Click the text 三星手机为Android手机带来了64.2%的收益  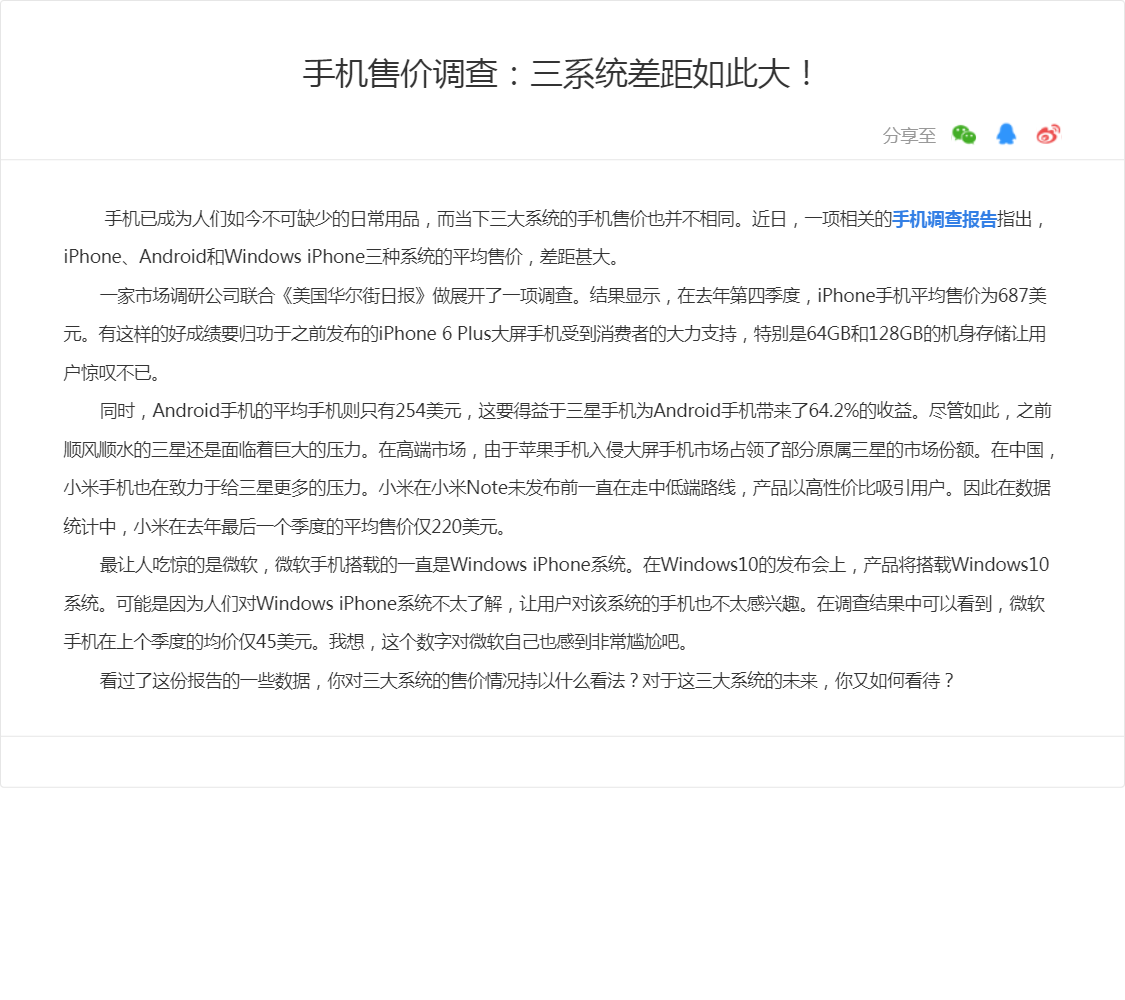coord(739,411)
